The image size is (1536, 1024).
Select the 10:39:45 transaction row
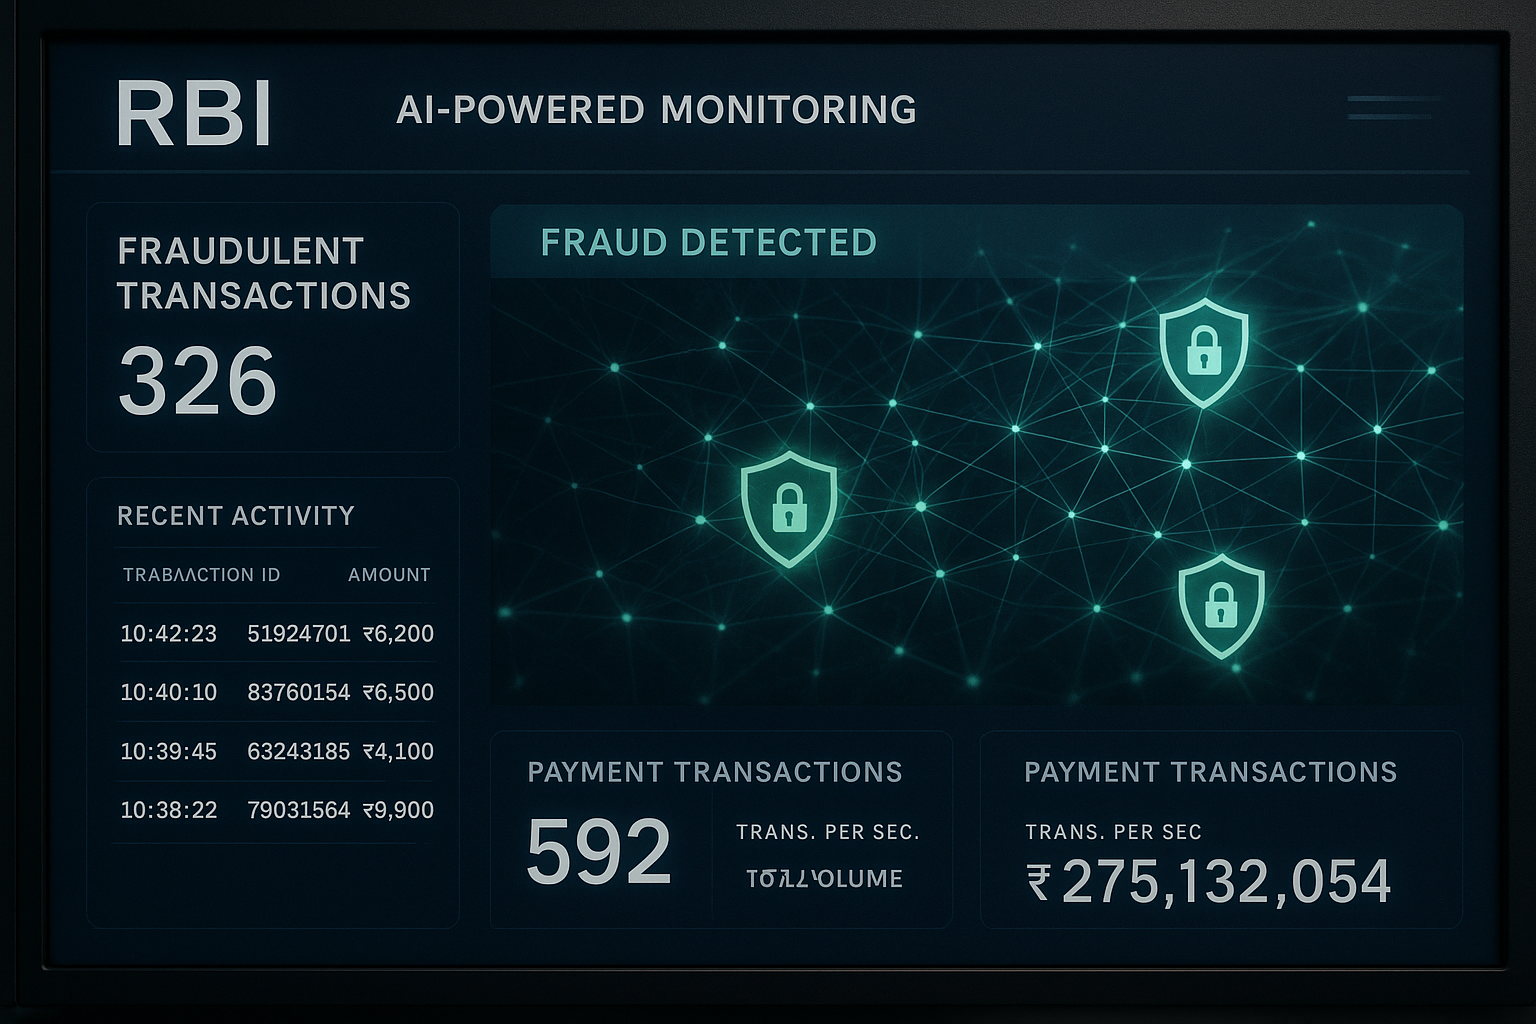276,751
